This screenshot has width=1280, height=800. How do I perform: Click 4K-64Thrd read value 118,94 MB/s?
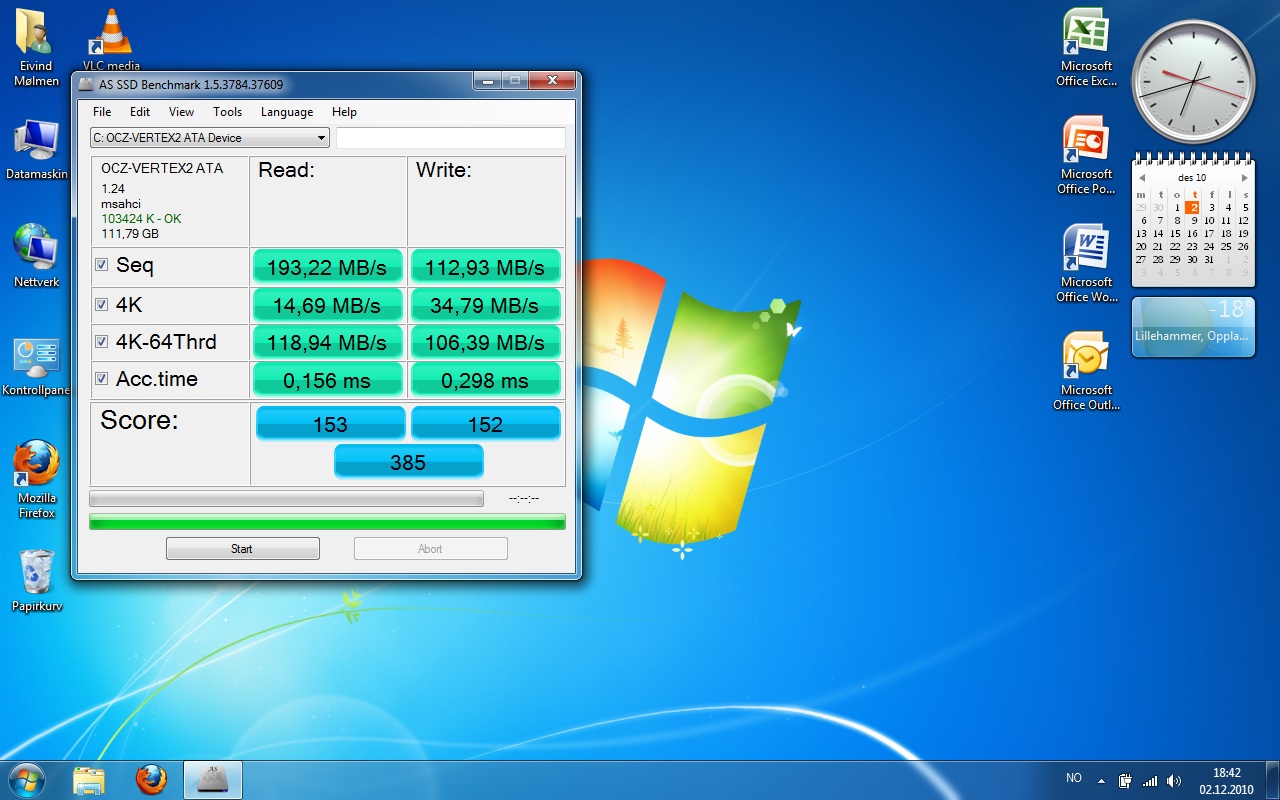point(329,342)
